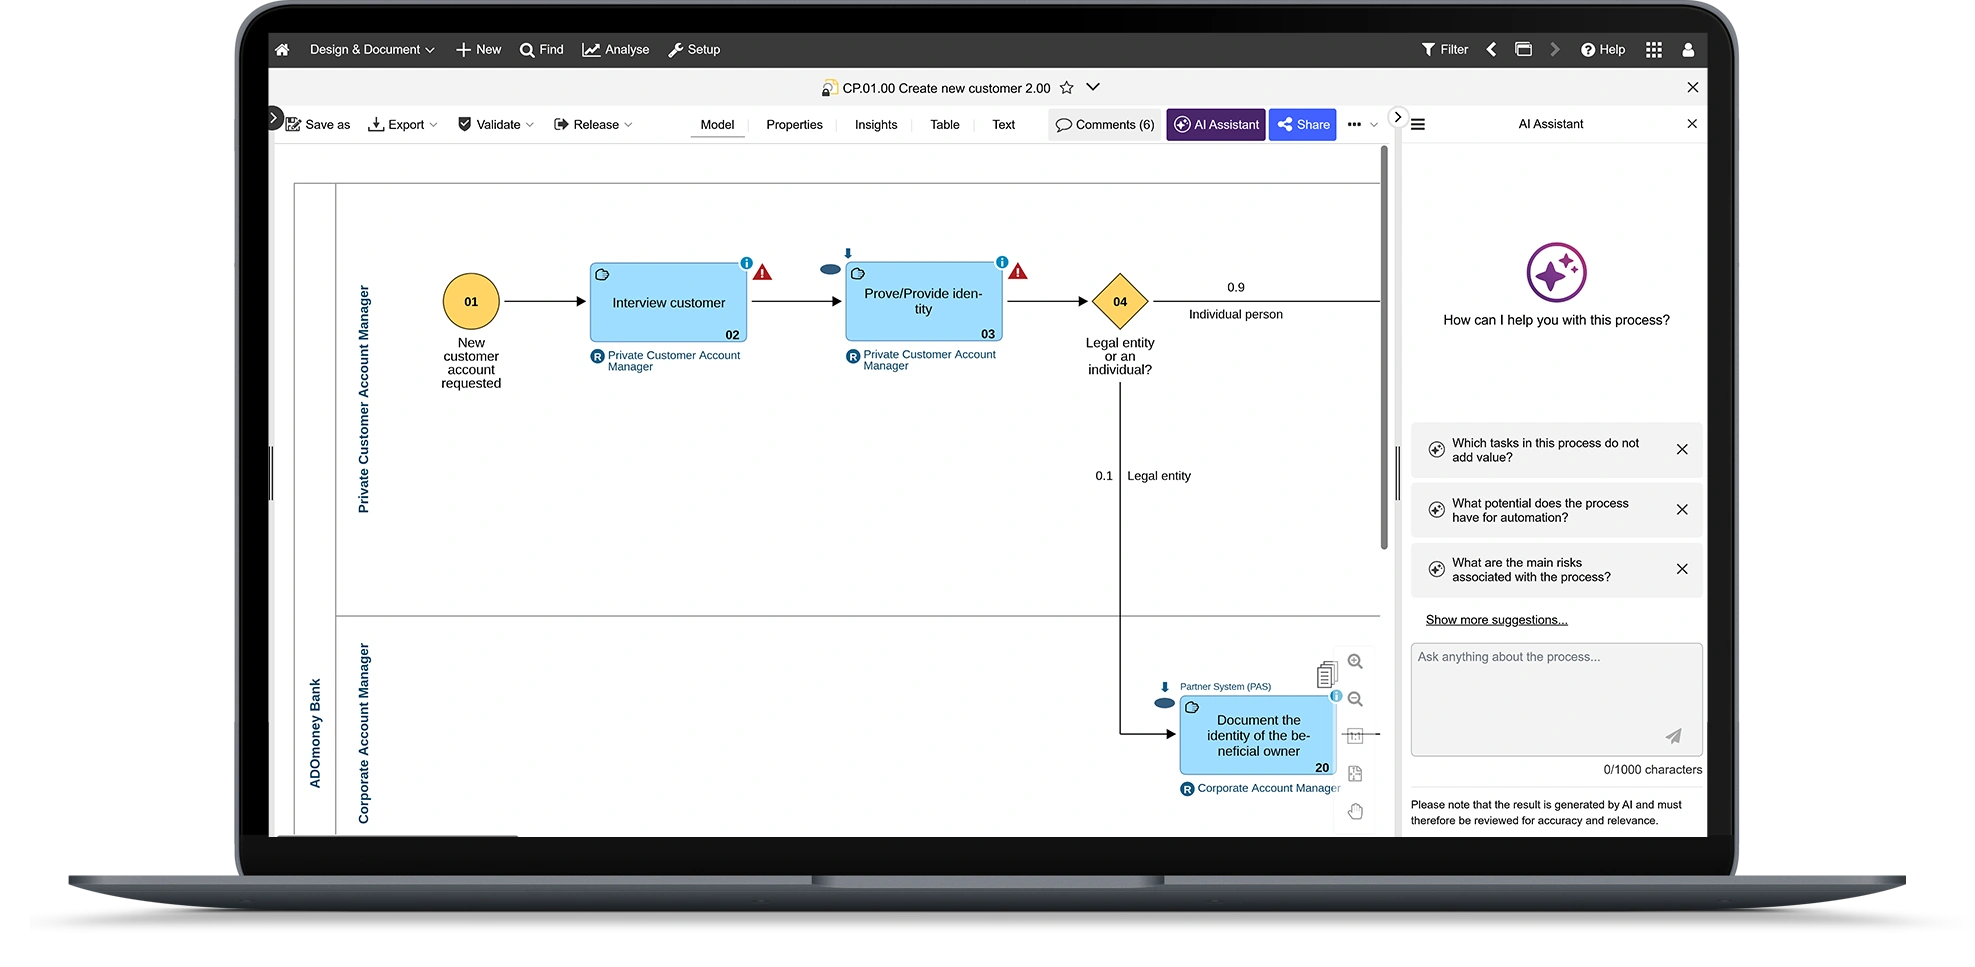Click Show more suggestions link
1975x967 pixels.
1496,620
